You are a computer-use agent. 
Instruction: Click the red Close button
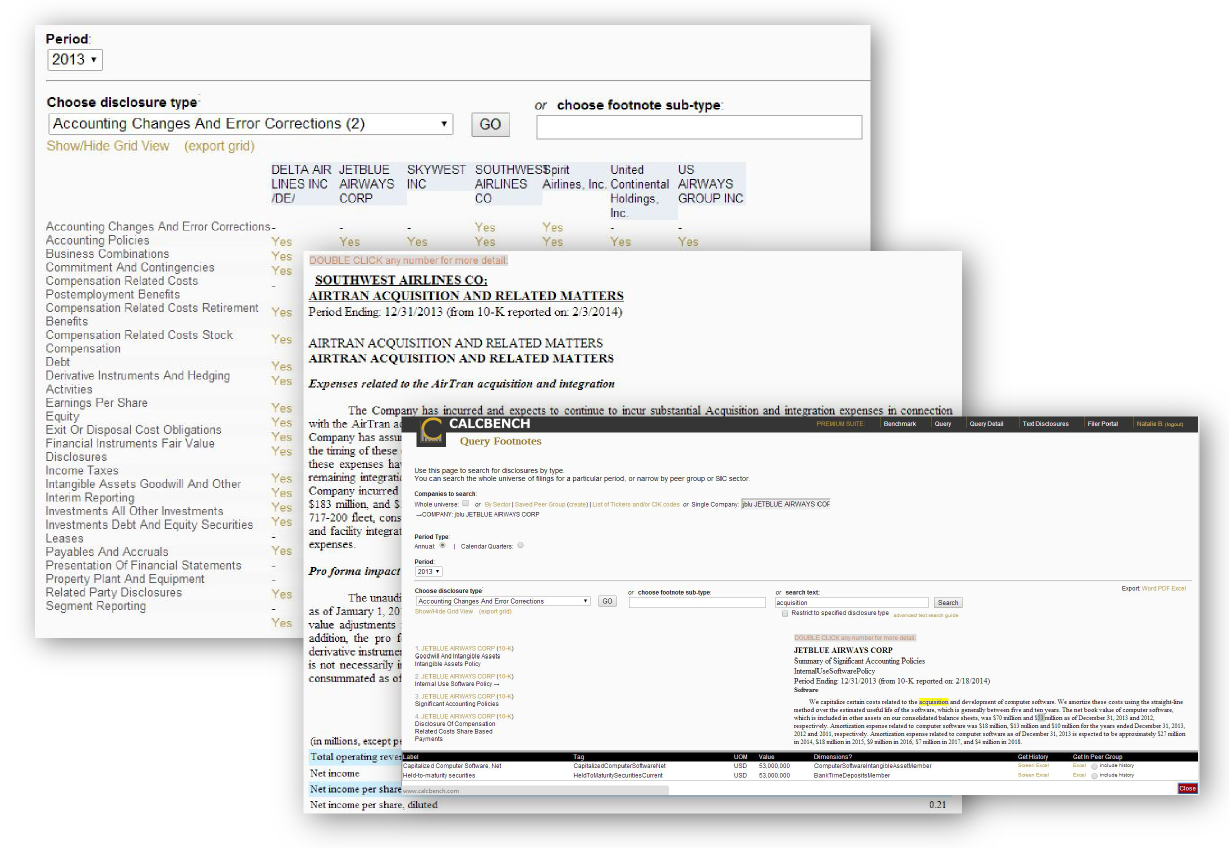tap(1187, 789)
